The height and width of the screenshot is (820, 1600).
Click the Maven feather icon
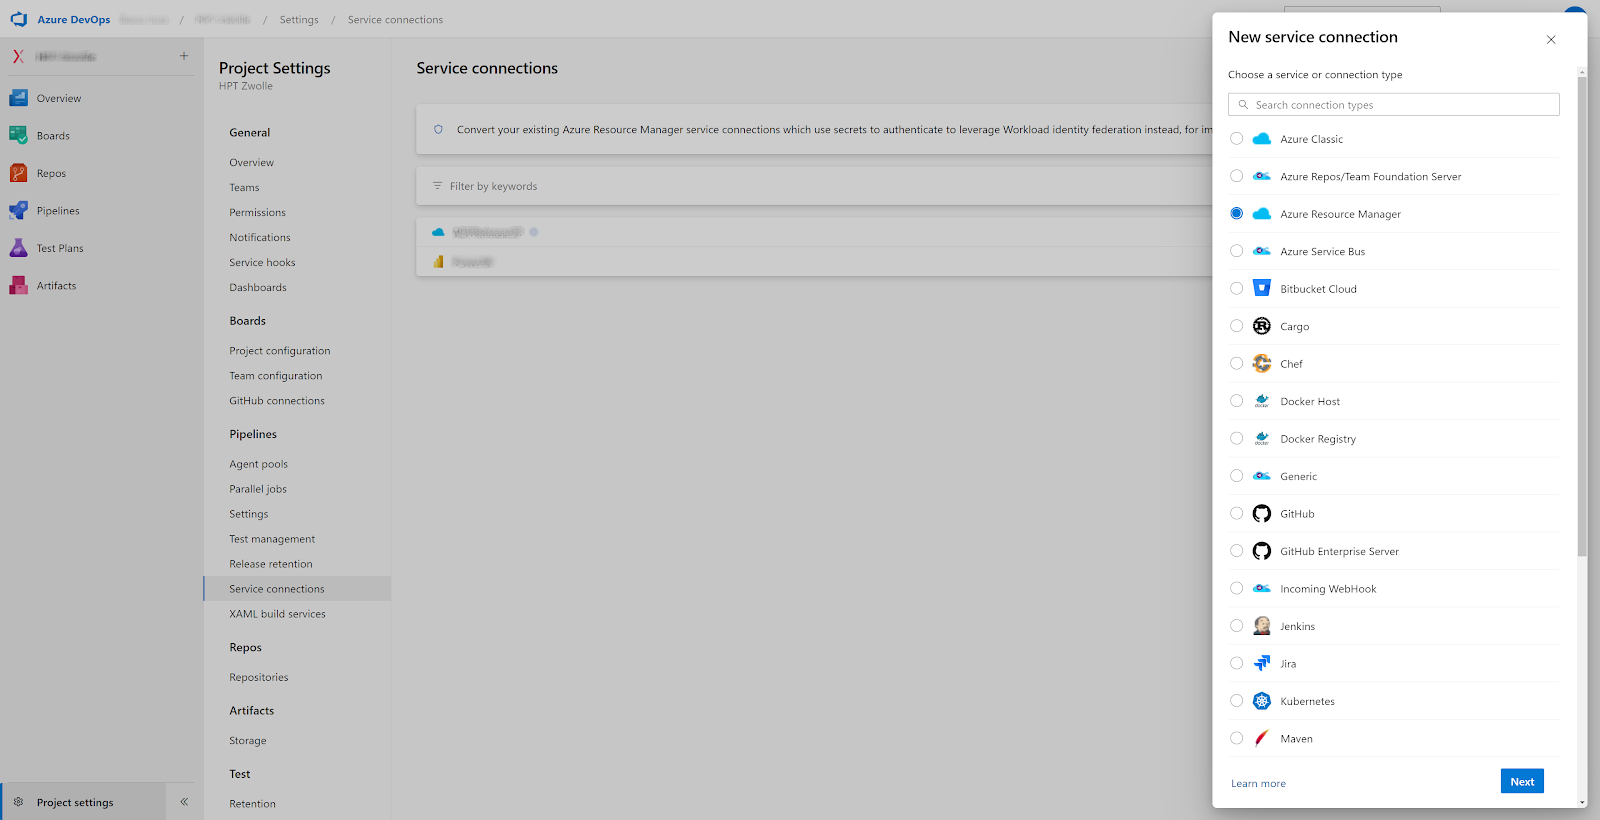point(1262,738)
